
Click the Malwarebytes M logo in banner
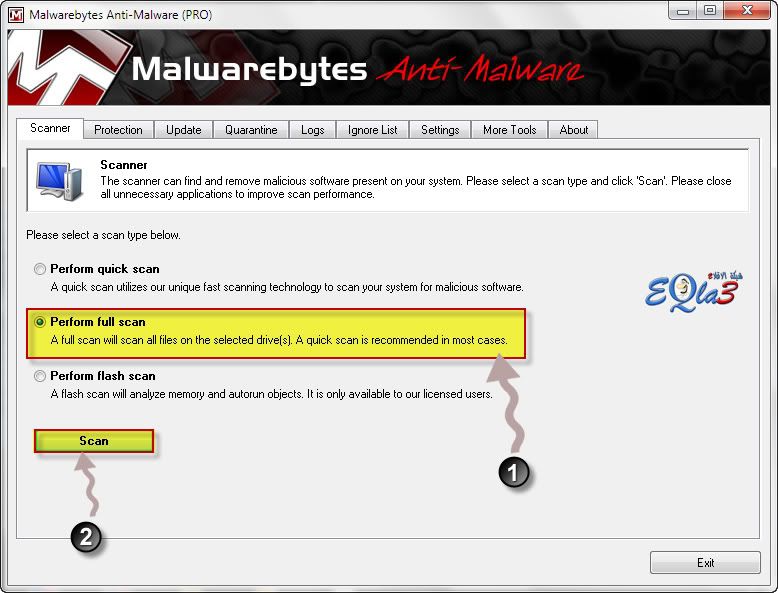pyautogui.click(x=67, y=67)
